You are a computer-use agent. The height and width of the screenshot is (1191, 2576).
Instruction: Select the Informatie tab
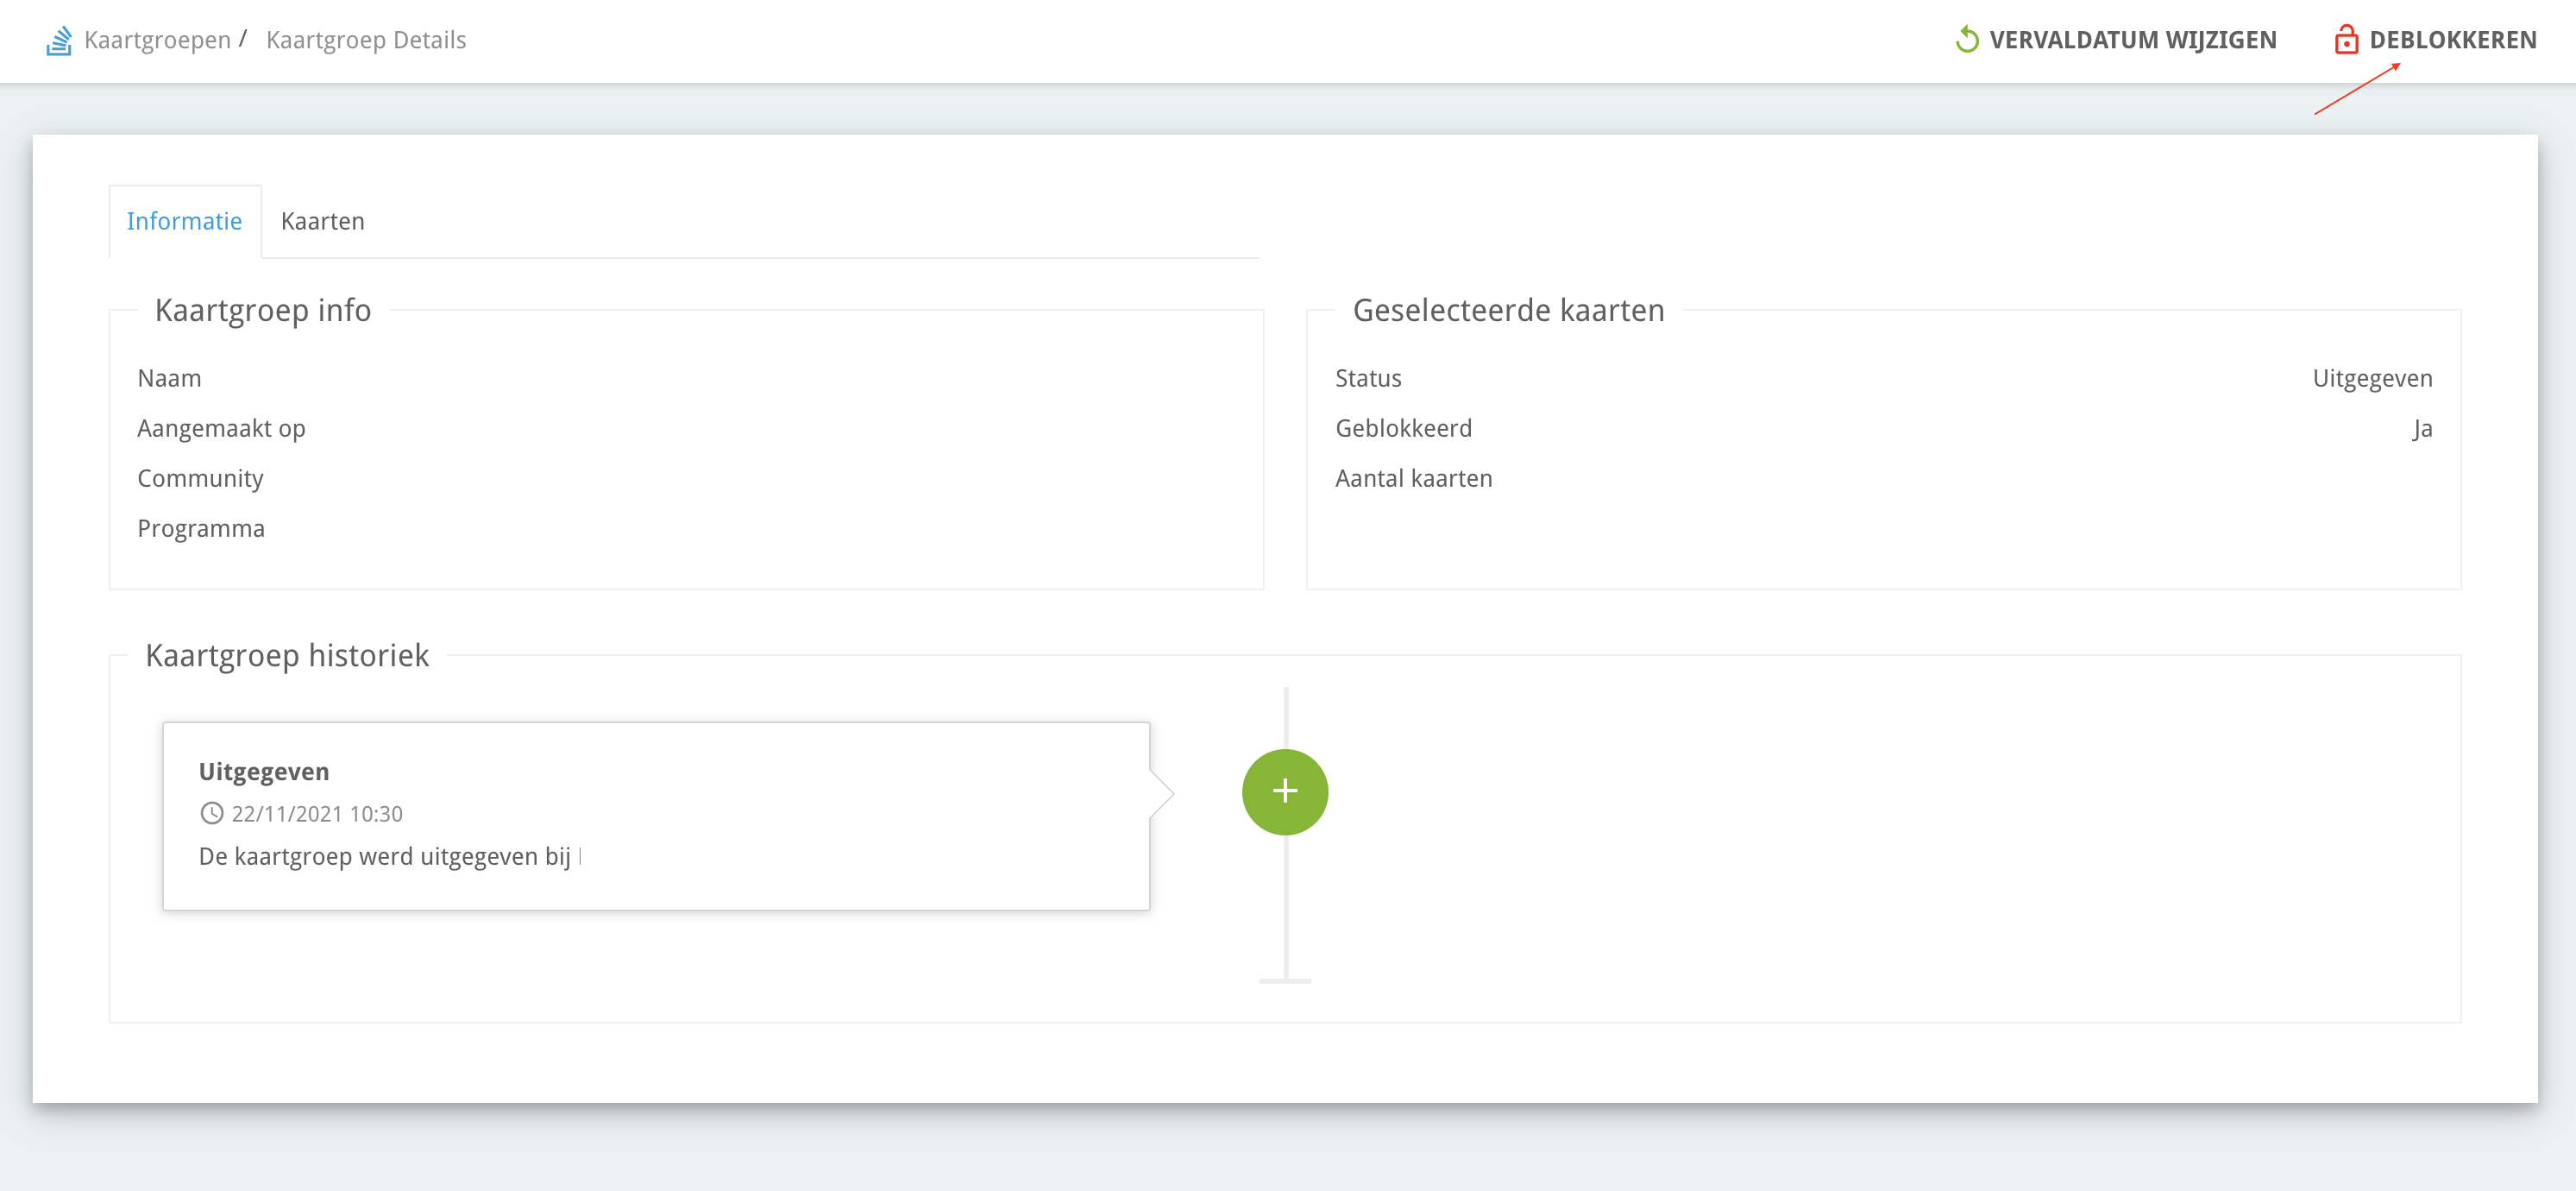pyautogui.click(x=184, y=221)
